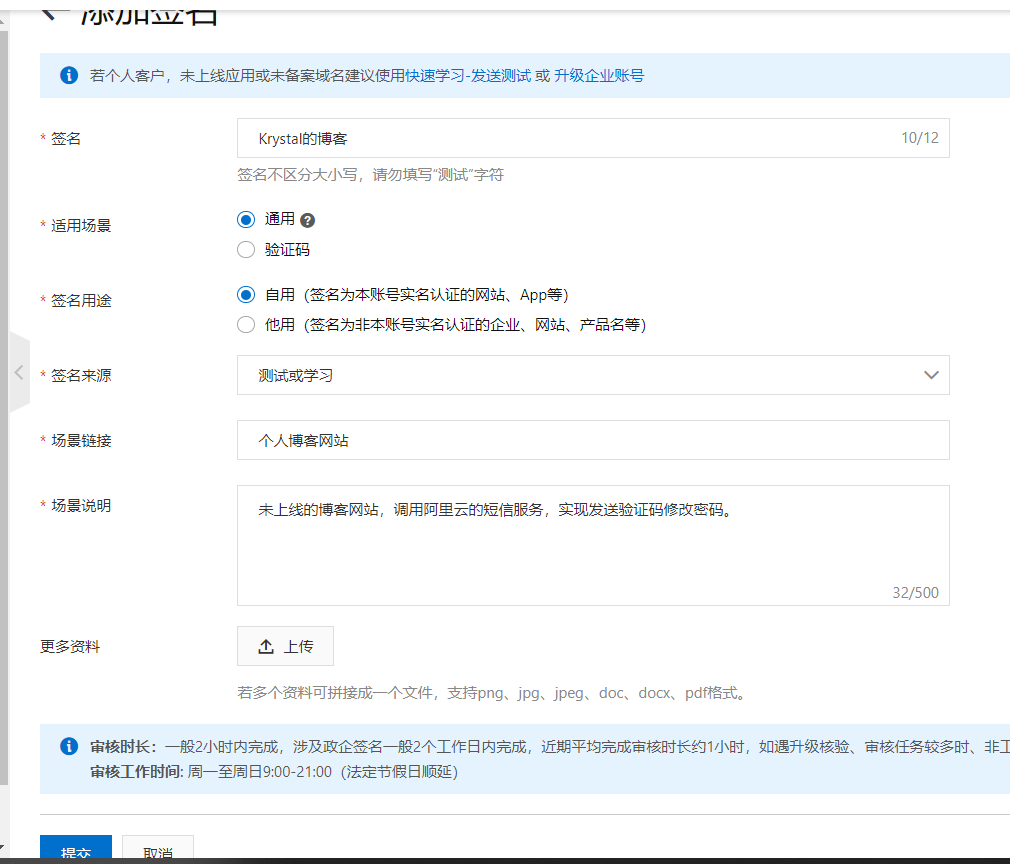Viewport: 1010px width, 864px height.
Task: Click the 签名 field label
Action: 66,139
